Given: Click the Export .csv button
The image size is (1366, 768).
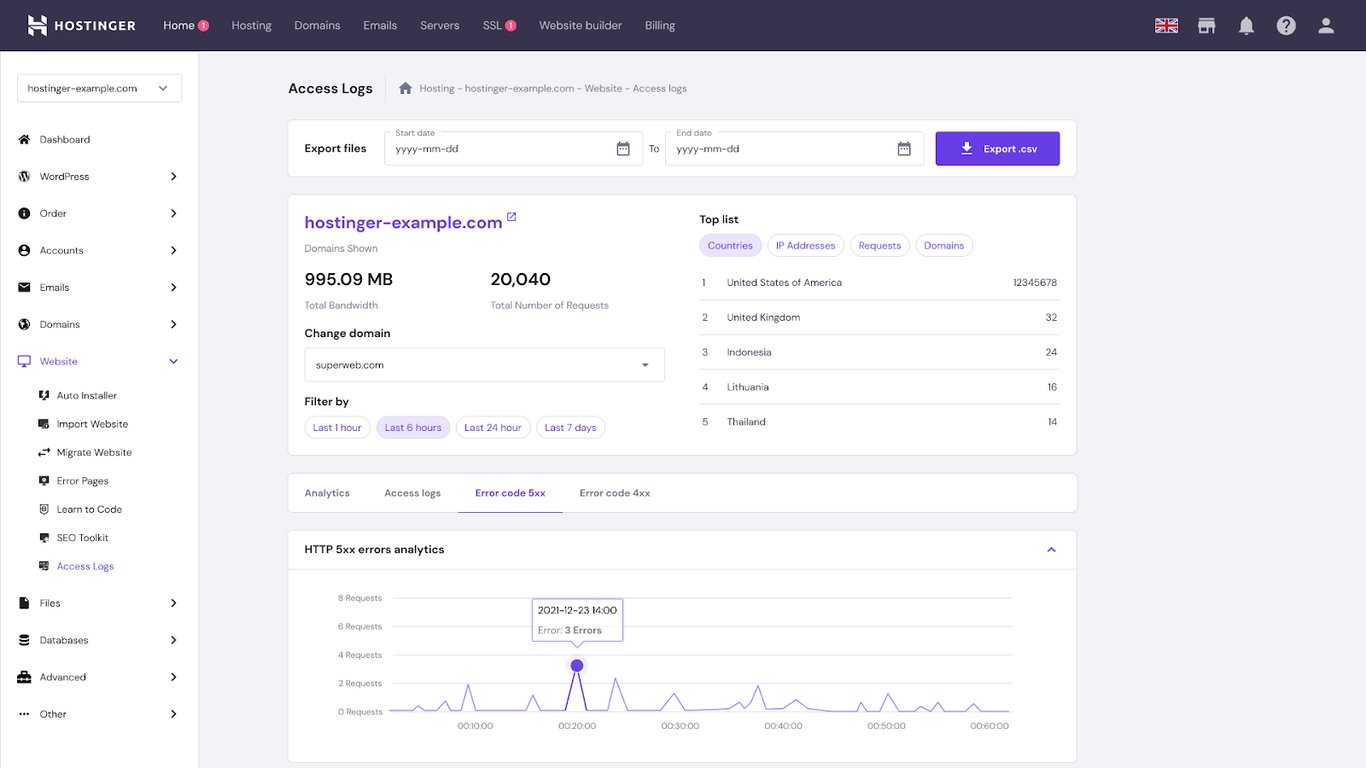Looking at the screenshot, I should point(997,147).
